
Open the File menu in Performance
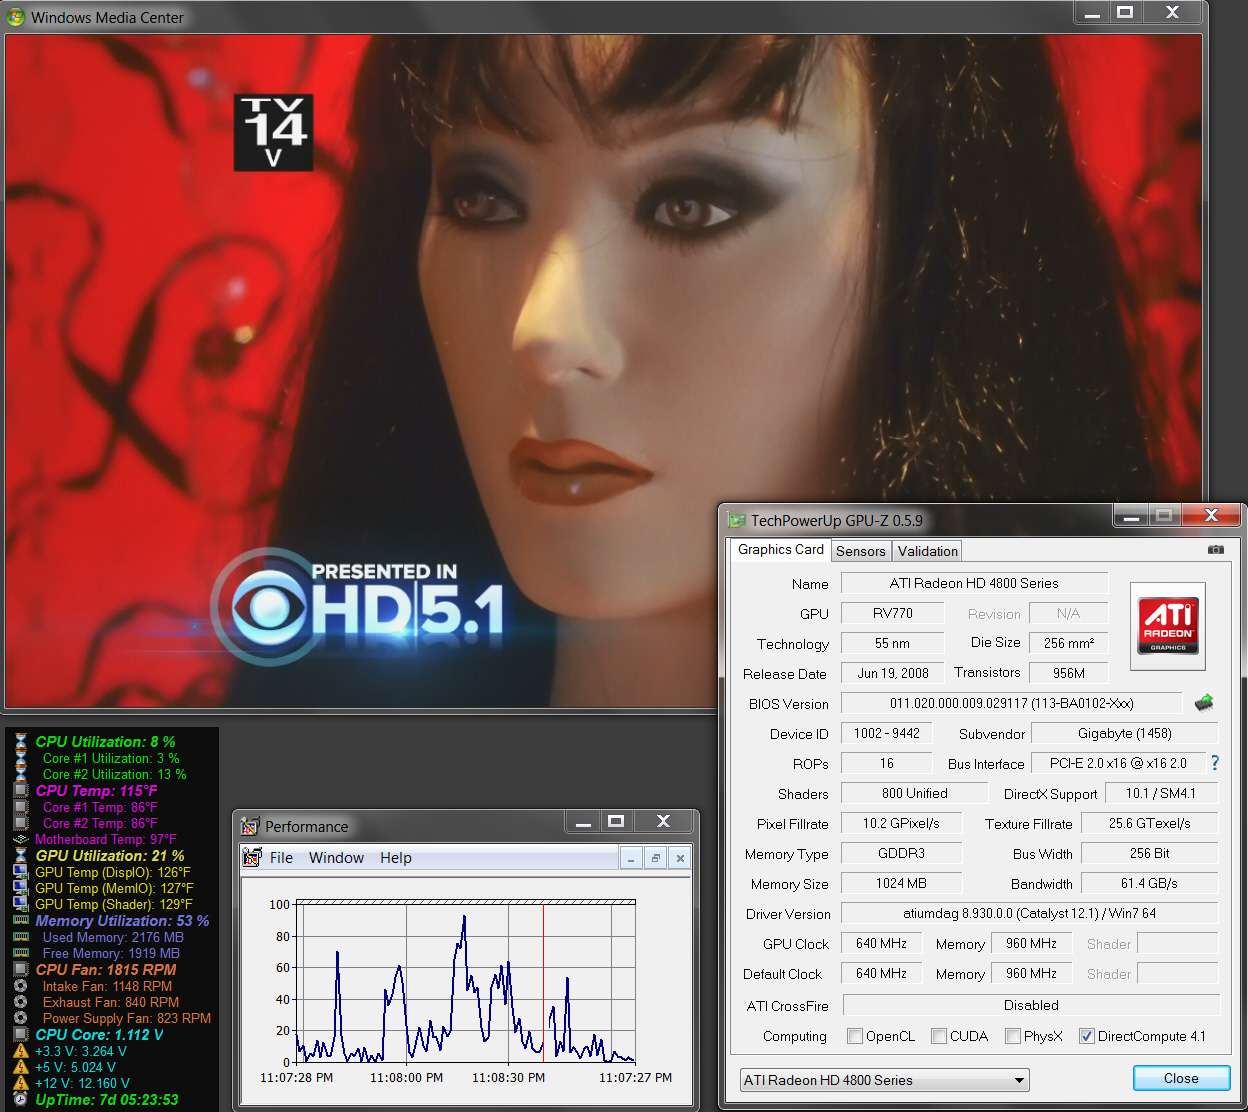click(x=281, y=858)
